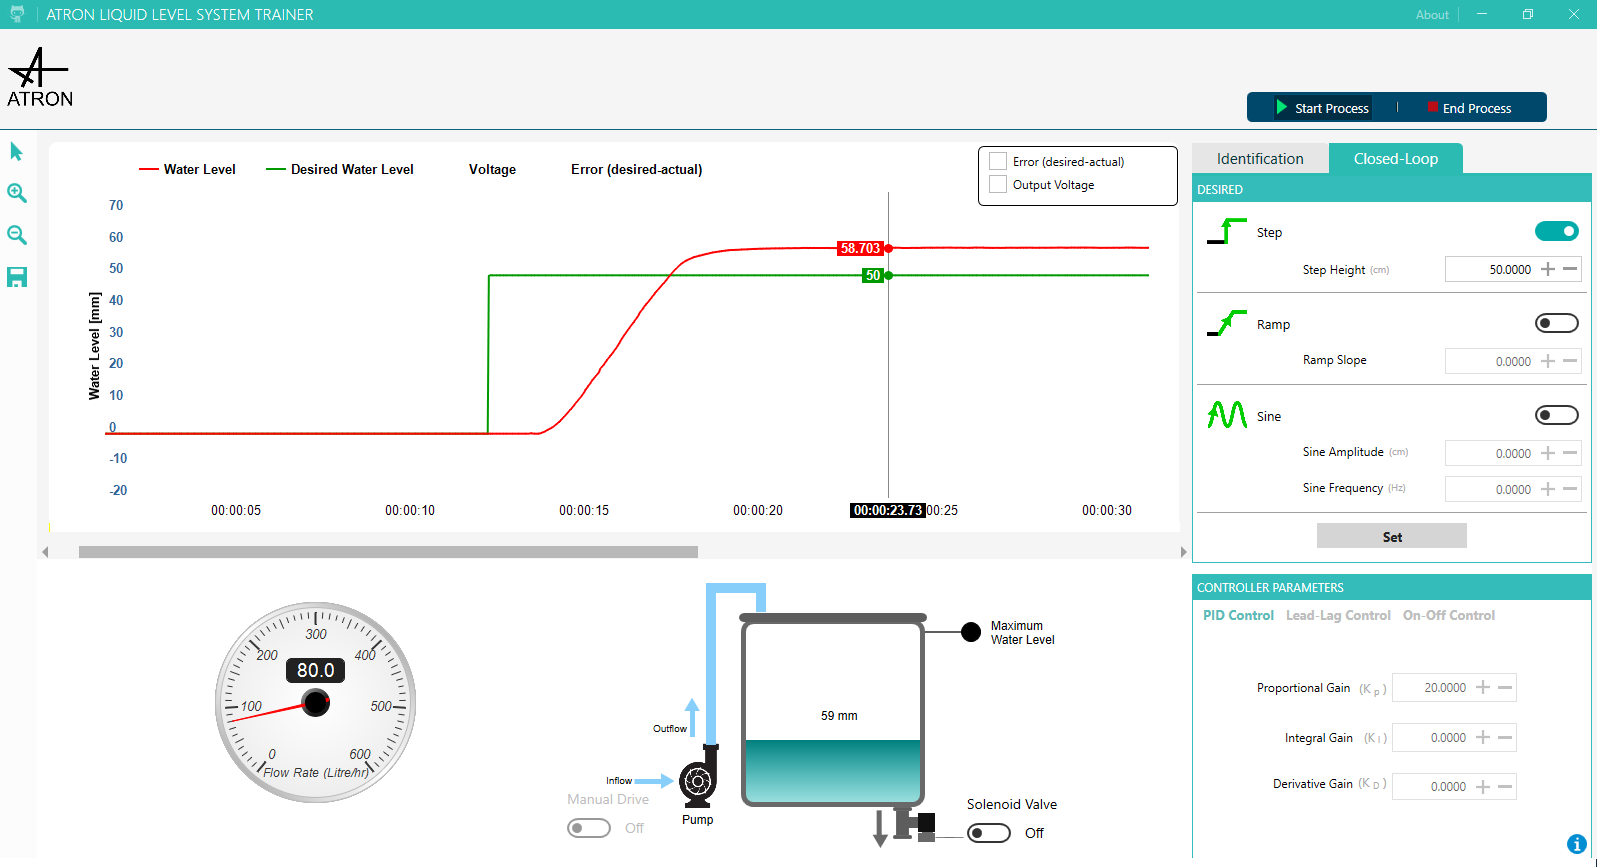Increase Sine Frequency with plus
Viewport: 1597px width, 867px height.
point(1548,489)
